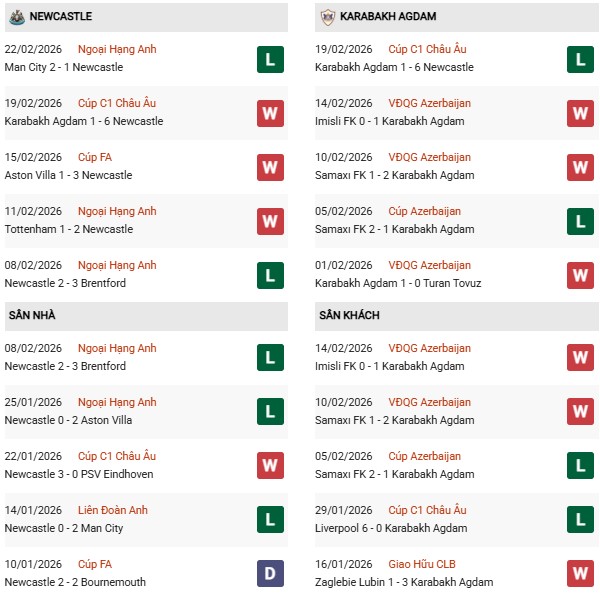The height and width of the screenshot is (594, 600).
Task: Select the SÂN KHÁCH section header
Action: tap(349, 316)
